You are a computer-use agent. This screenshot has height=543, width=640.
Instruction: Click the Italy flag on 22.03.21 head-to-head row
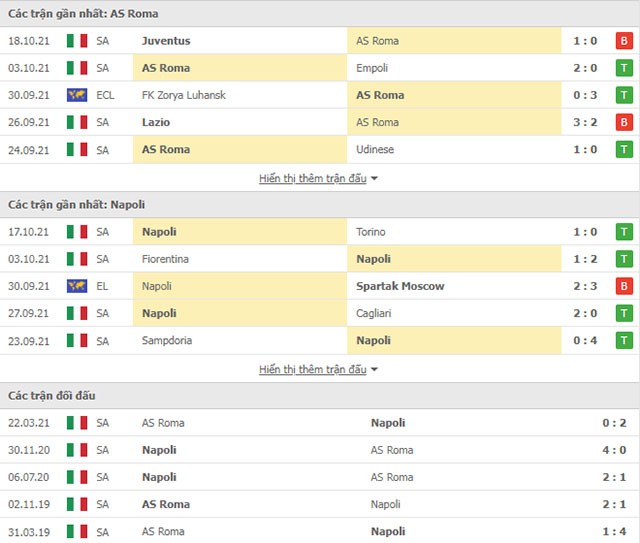[77, 423]
